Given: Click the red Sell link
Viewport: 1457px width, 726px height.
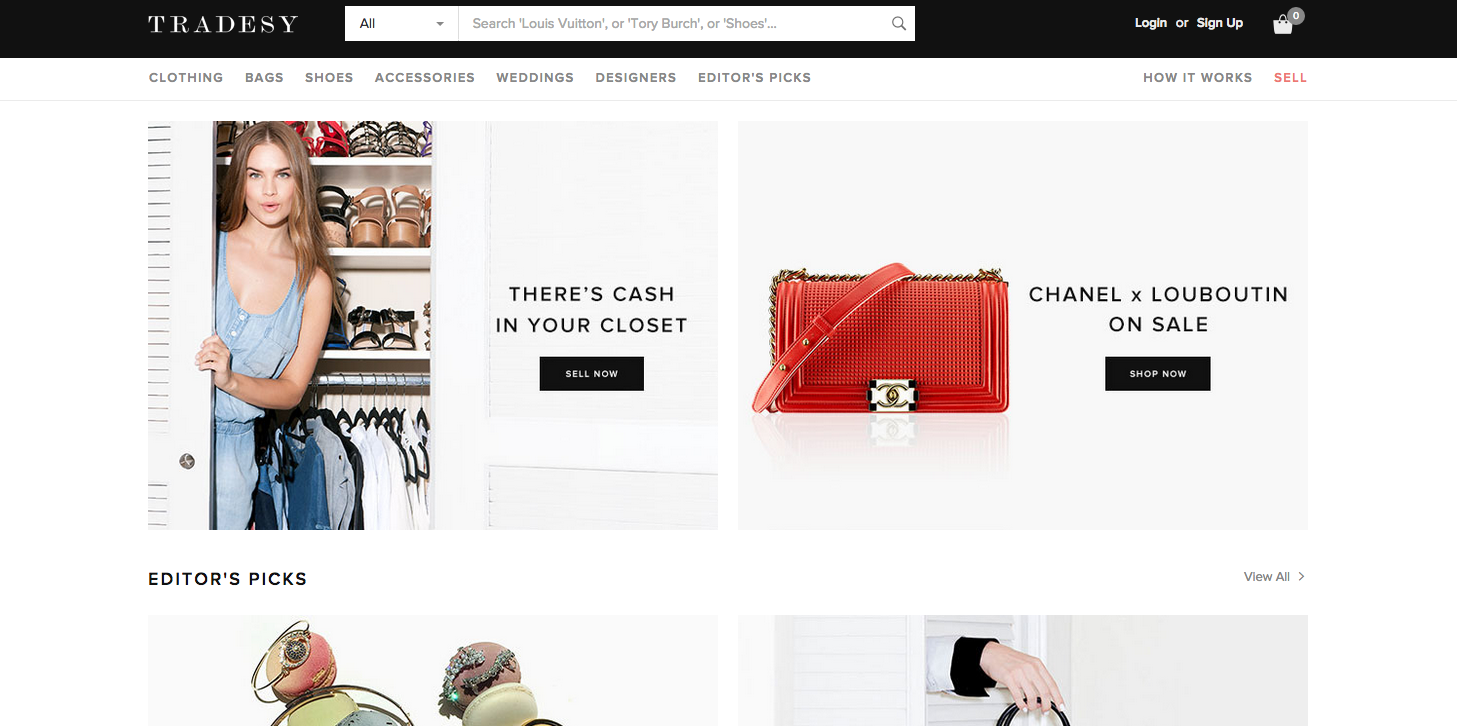Looking at the screenshot, I should [x=1290, y=78].
